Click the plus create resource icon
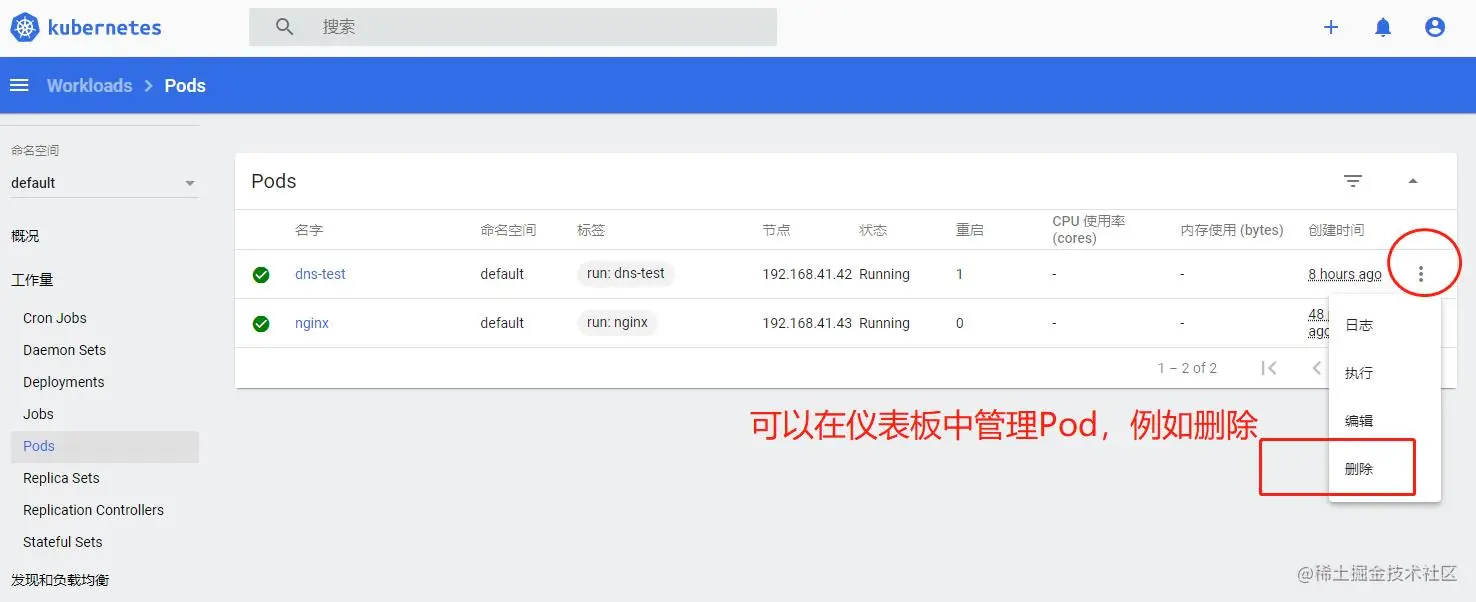The width and height of the screenshot is (1476, 602). pyautogui.click(x=1331, y=28)
